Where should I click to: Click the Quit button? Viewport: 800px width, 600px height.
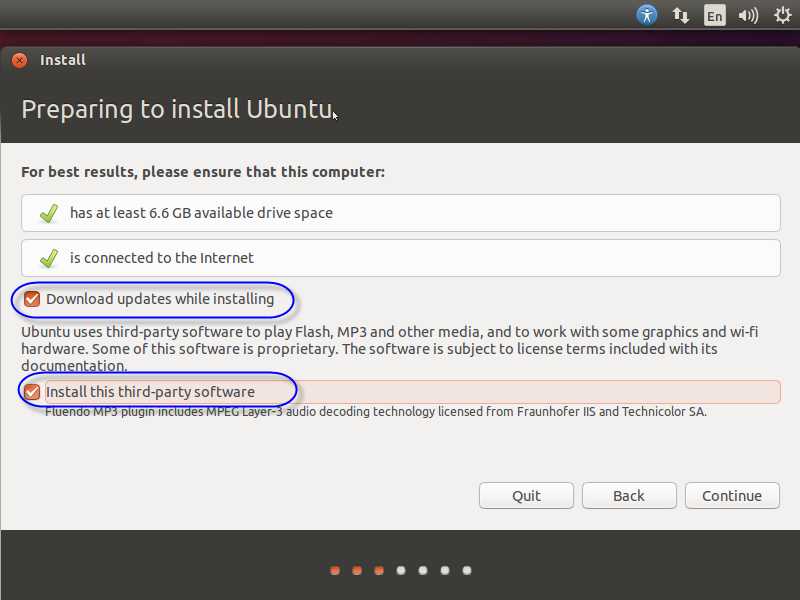coord(526,495)
